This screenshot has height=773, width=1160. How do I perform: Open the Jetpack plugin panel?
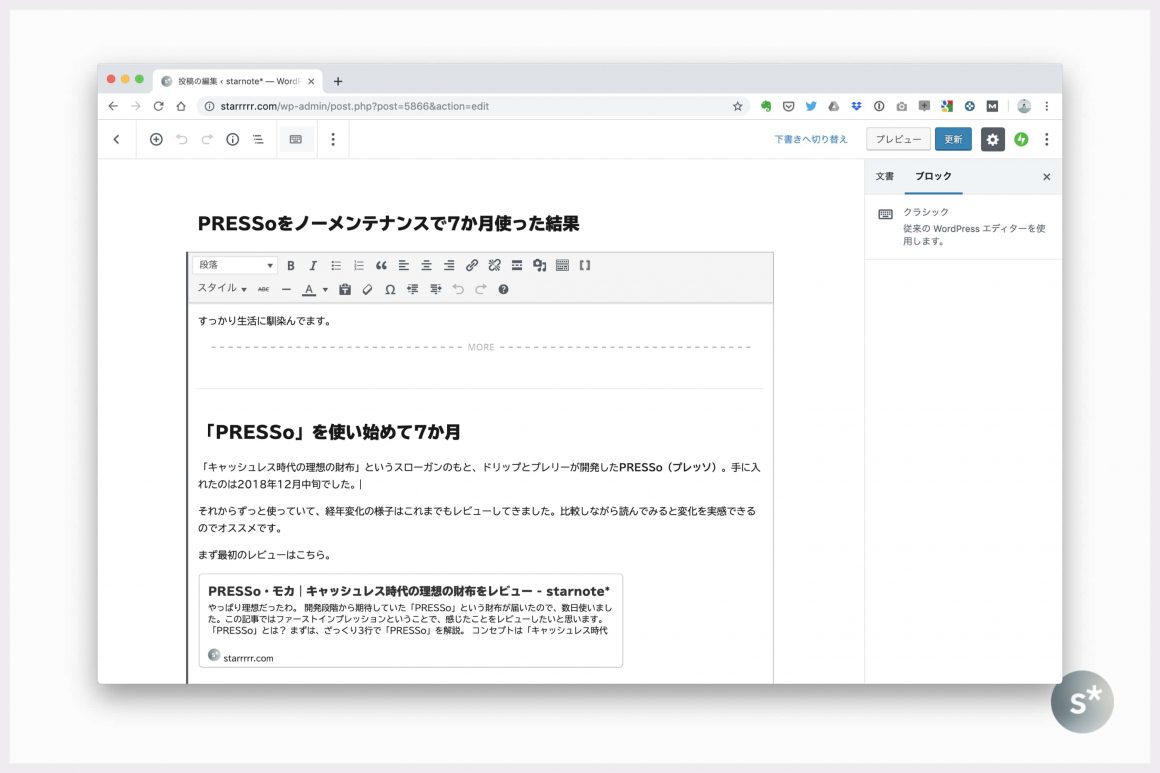1021,140
